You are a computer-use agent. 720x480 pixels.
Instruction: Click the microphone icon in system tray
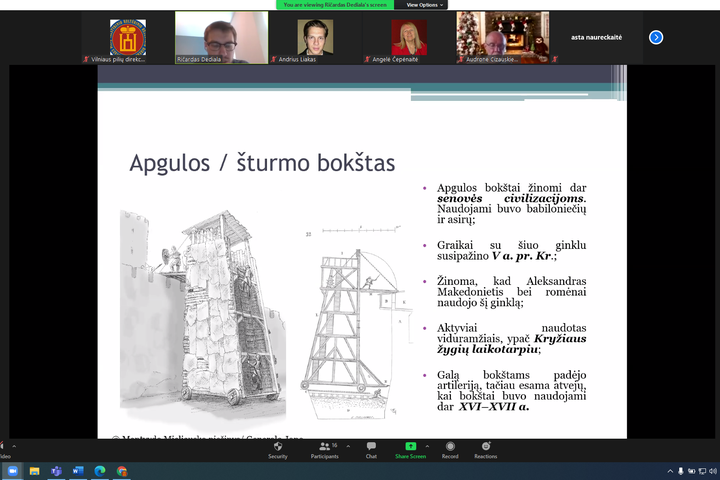(x=681, y=471)
